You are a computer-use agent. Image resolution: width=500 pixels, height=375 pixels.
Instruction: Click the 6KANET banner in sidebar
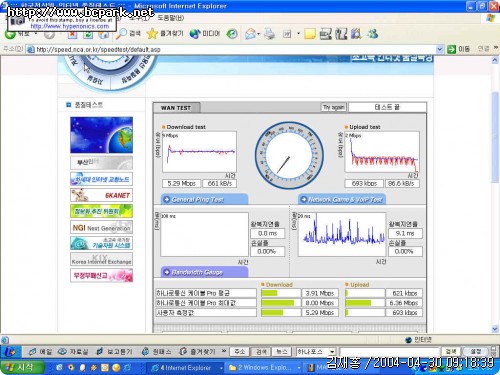(101, 195)
